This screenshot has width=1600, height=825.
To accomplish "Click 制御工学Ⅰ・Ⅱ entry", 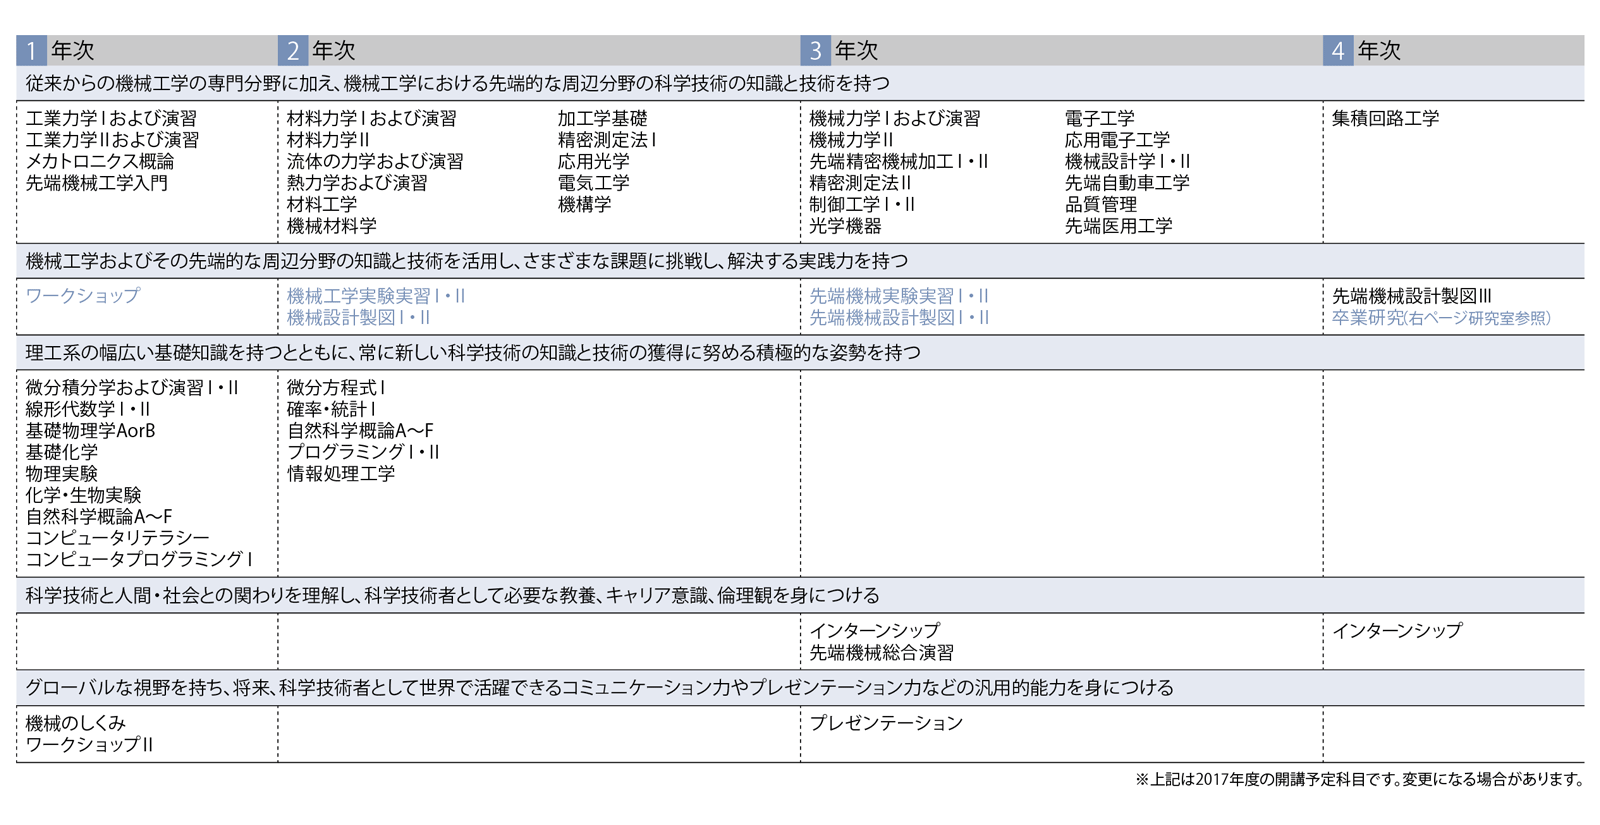I will (x=862, y=204).
